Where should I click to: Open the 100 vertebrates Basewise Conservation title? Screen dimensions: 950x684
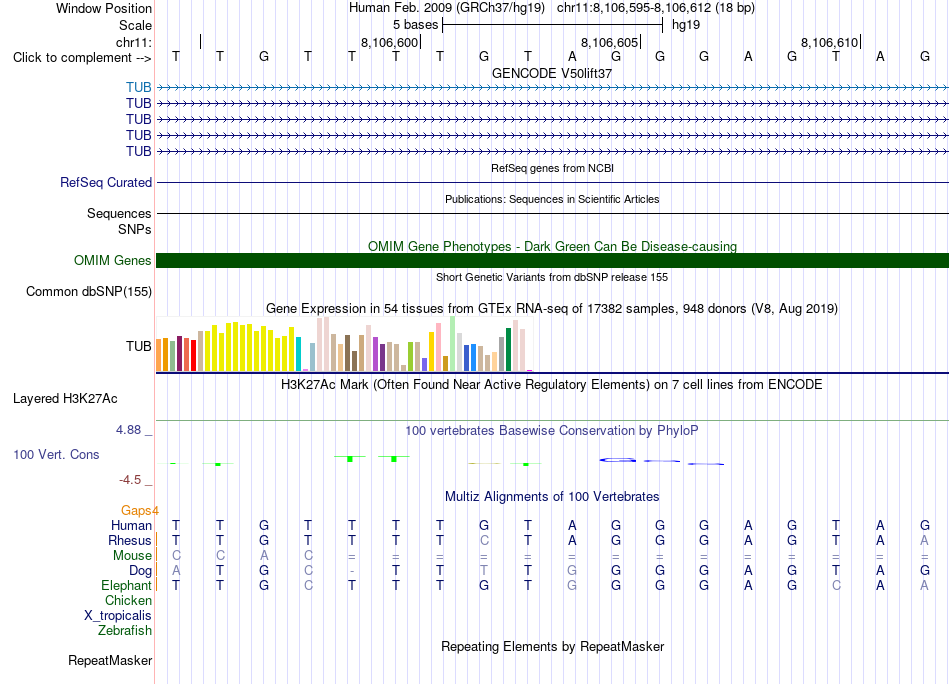[552, 431]
